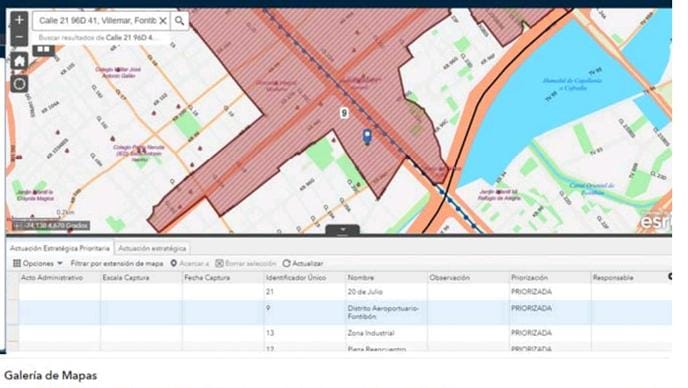The width and height of the screenshot is (688, 388).
Task: Click the blue location pin marker
Action: [x=367, y=137]
